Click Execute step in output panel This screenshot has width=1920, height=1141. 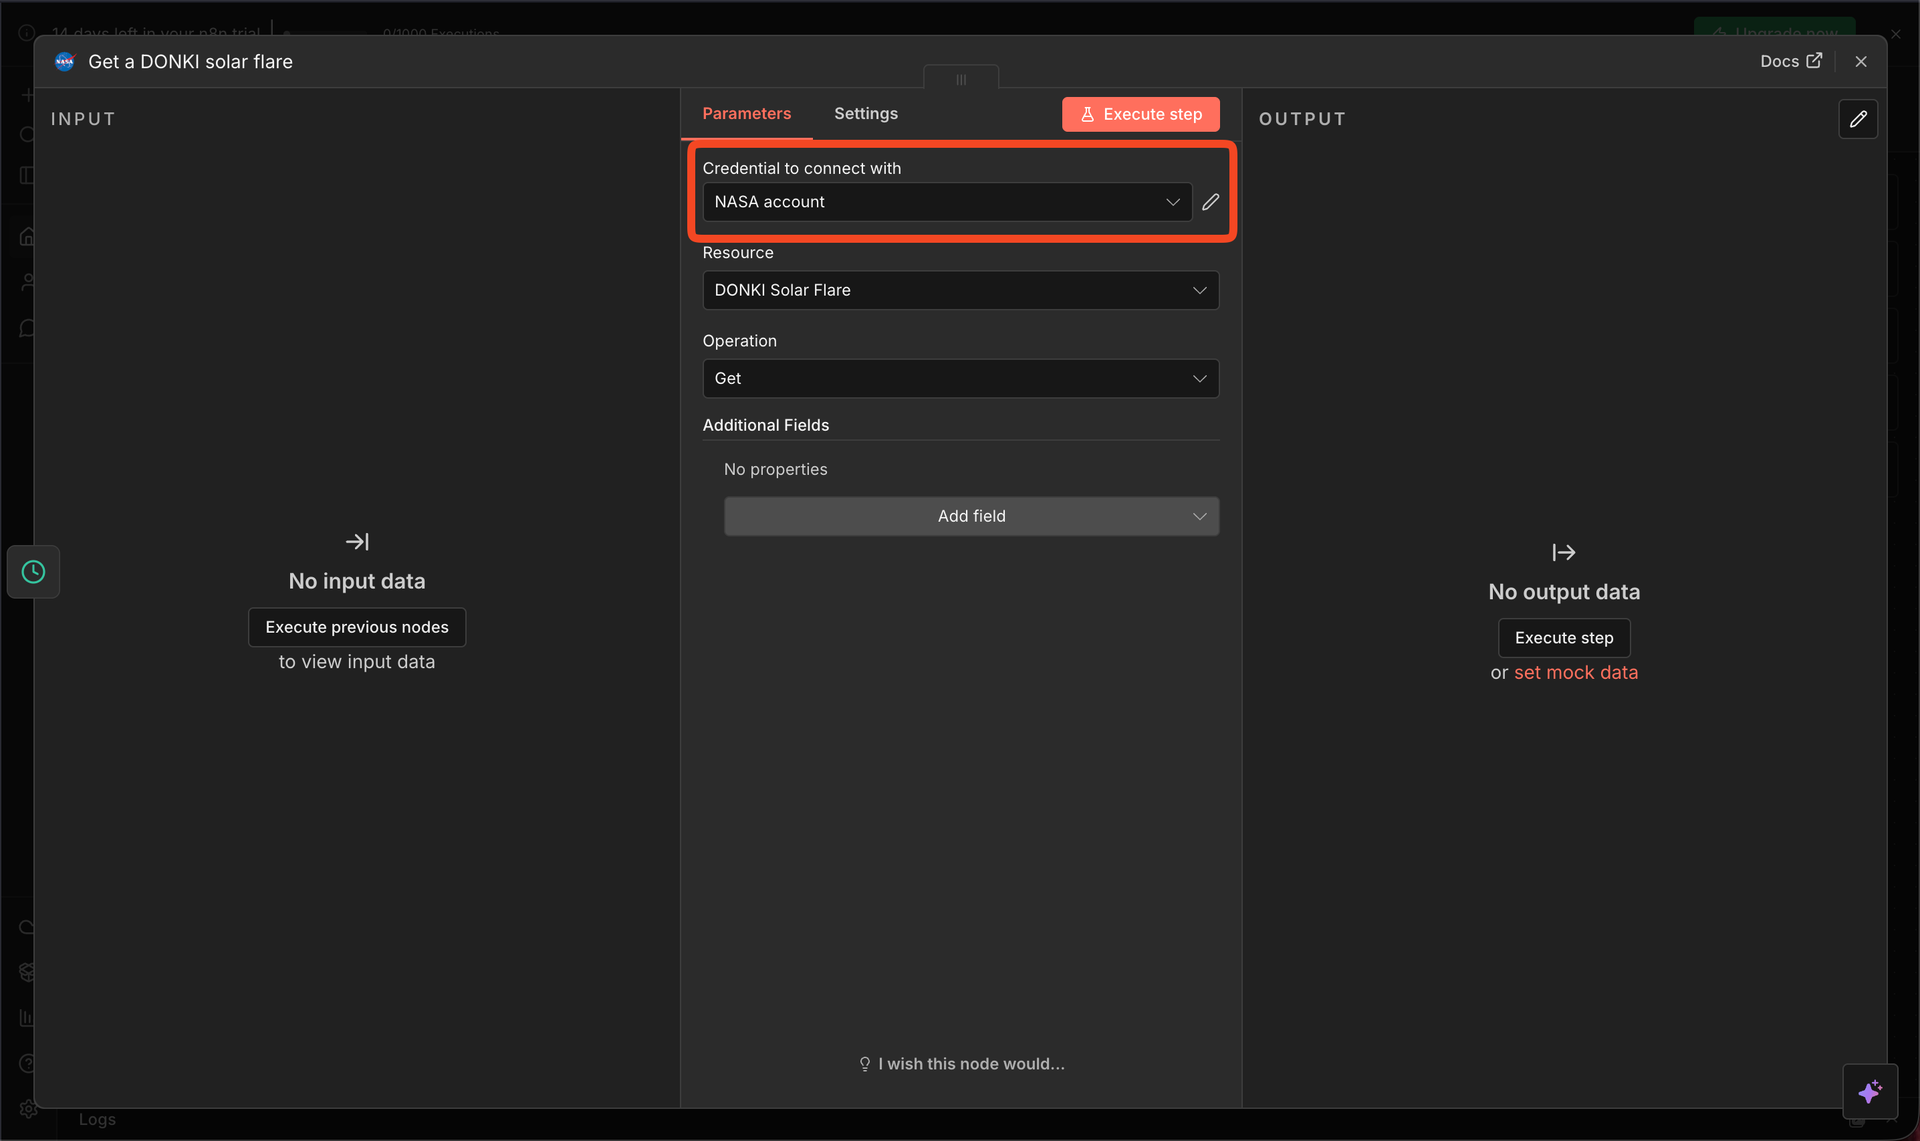coord(1564,638)
